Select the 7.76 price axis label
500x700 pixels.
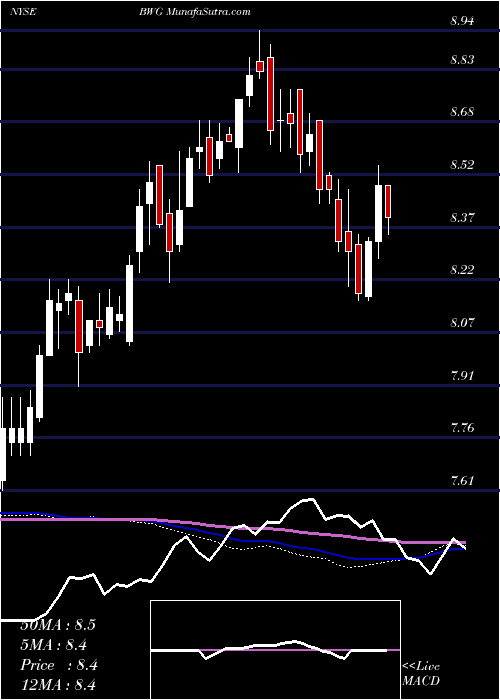pos(462,428)
